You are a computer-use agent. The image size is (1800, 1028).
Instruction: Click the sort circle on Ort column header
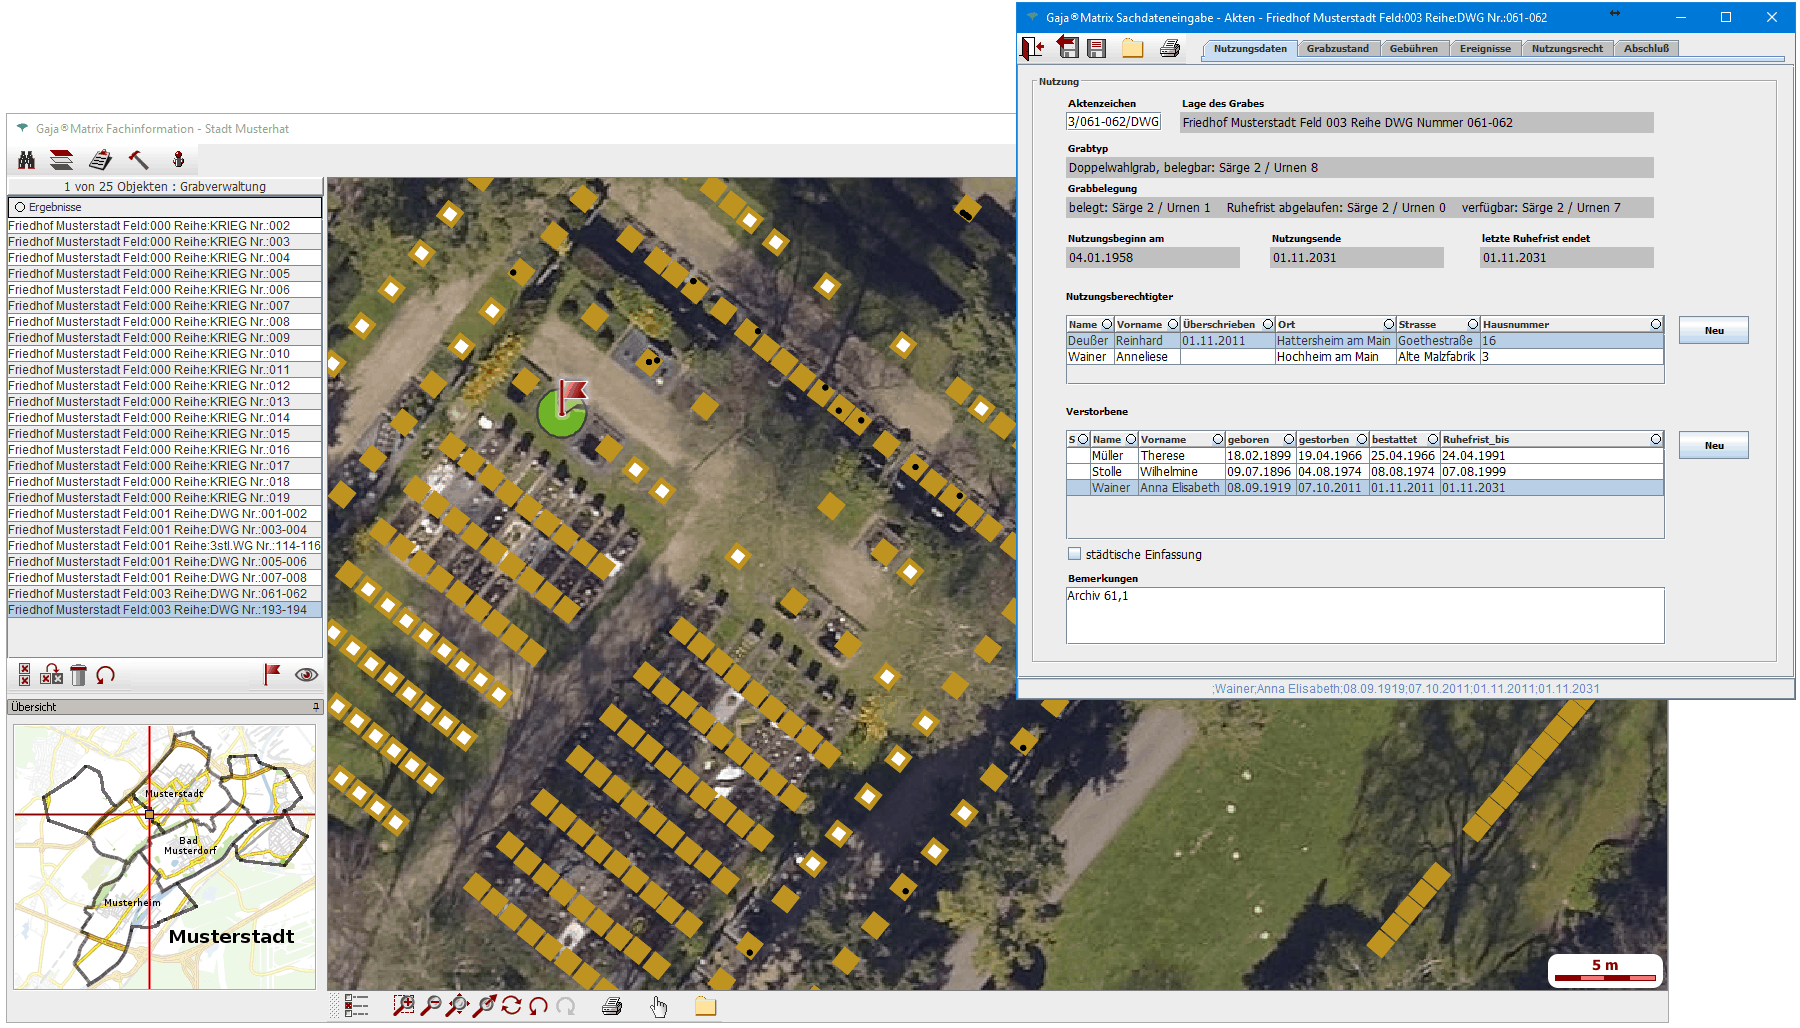(x=1388, y=324)
